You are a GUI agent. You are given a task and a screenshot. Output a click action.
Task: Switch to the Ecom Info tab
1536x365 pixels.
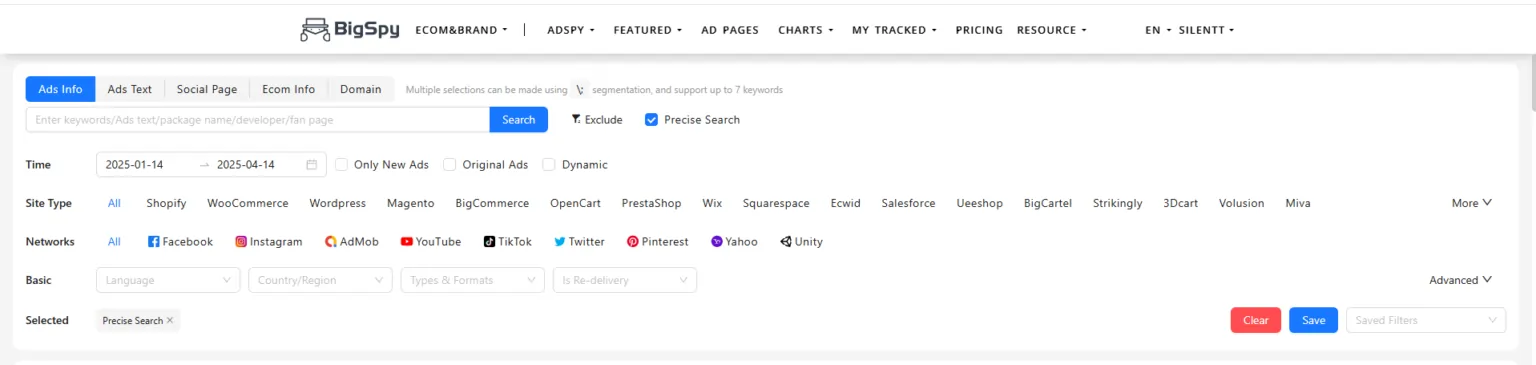[288, 89]
